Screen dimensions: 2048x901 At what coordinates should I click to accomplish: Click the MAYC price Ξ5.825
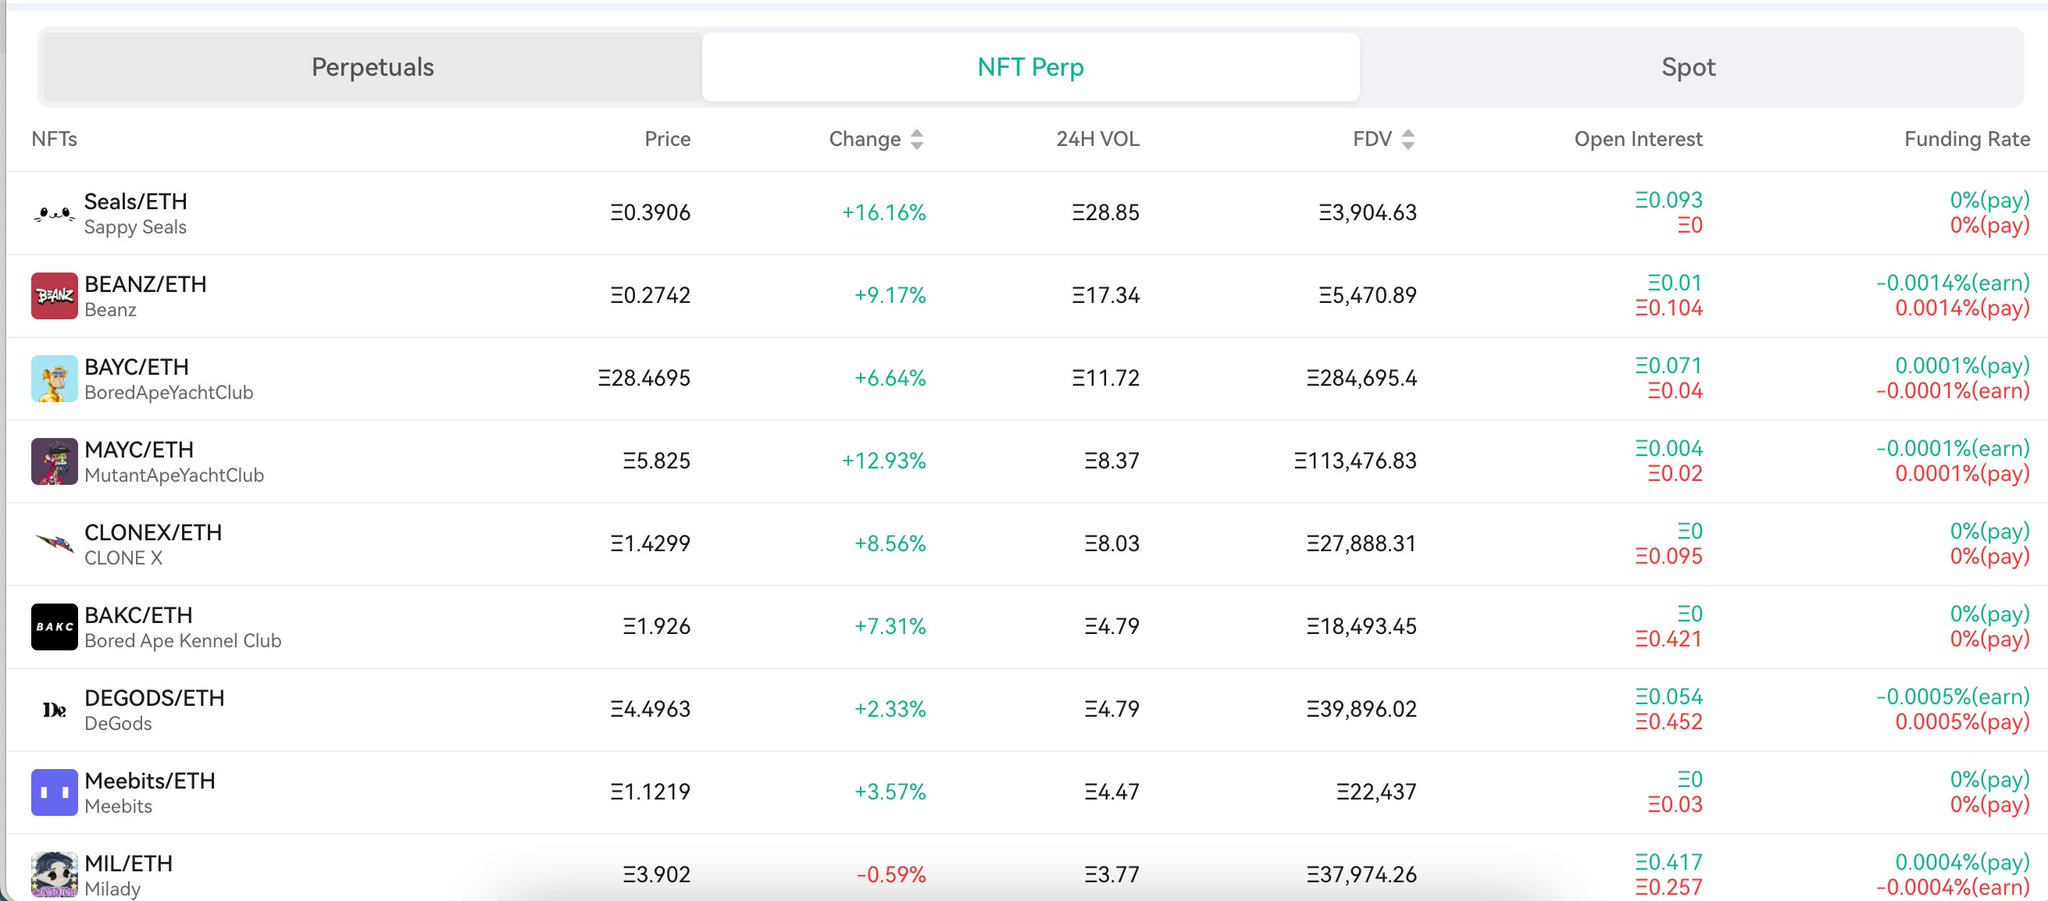tap(656, 462)
